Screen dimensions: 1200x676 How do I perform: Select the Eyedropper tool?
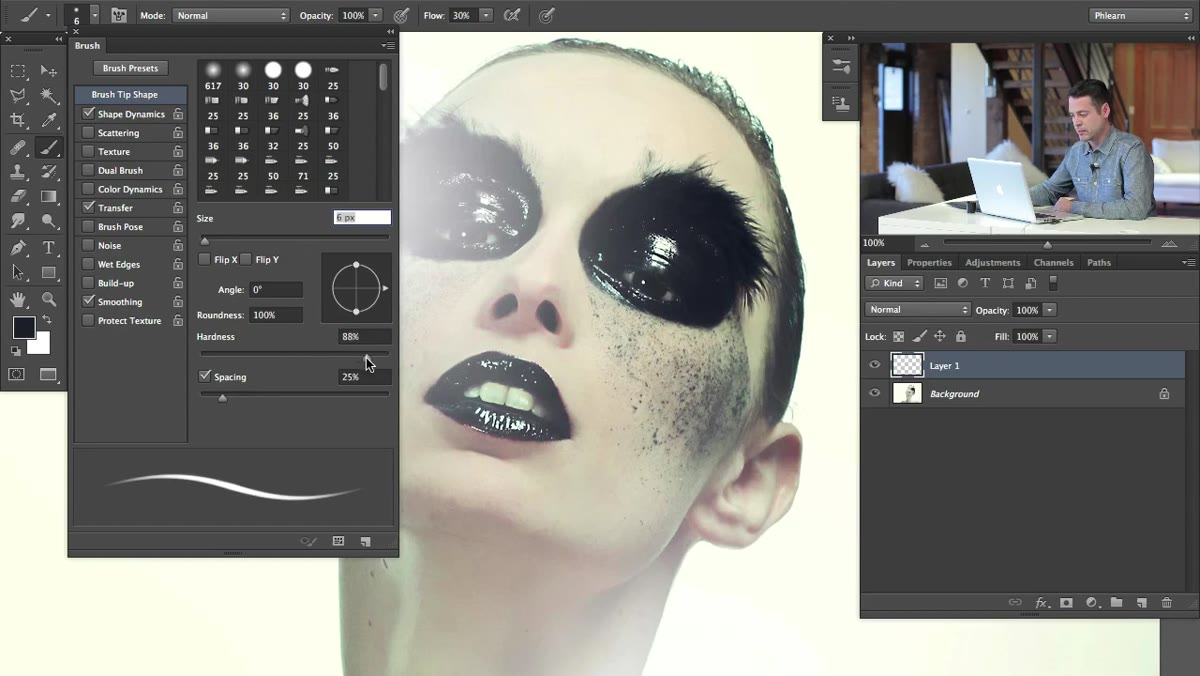(x=48, y=121)
